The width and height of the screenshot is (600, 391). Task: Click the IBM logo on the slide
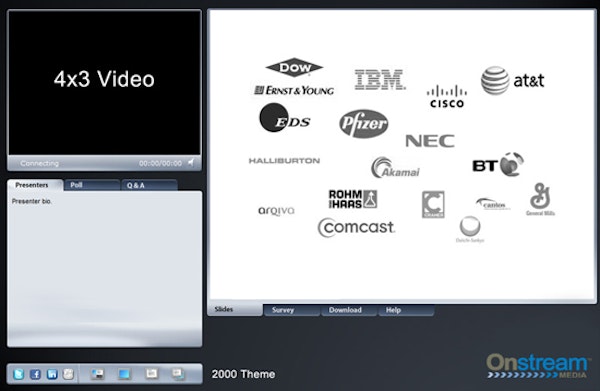[380, 80]
